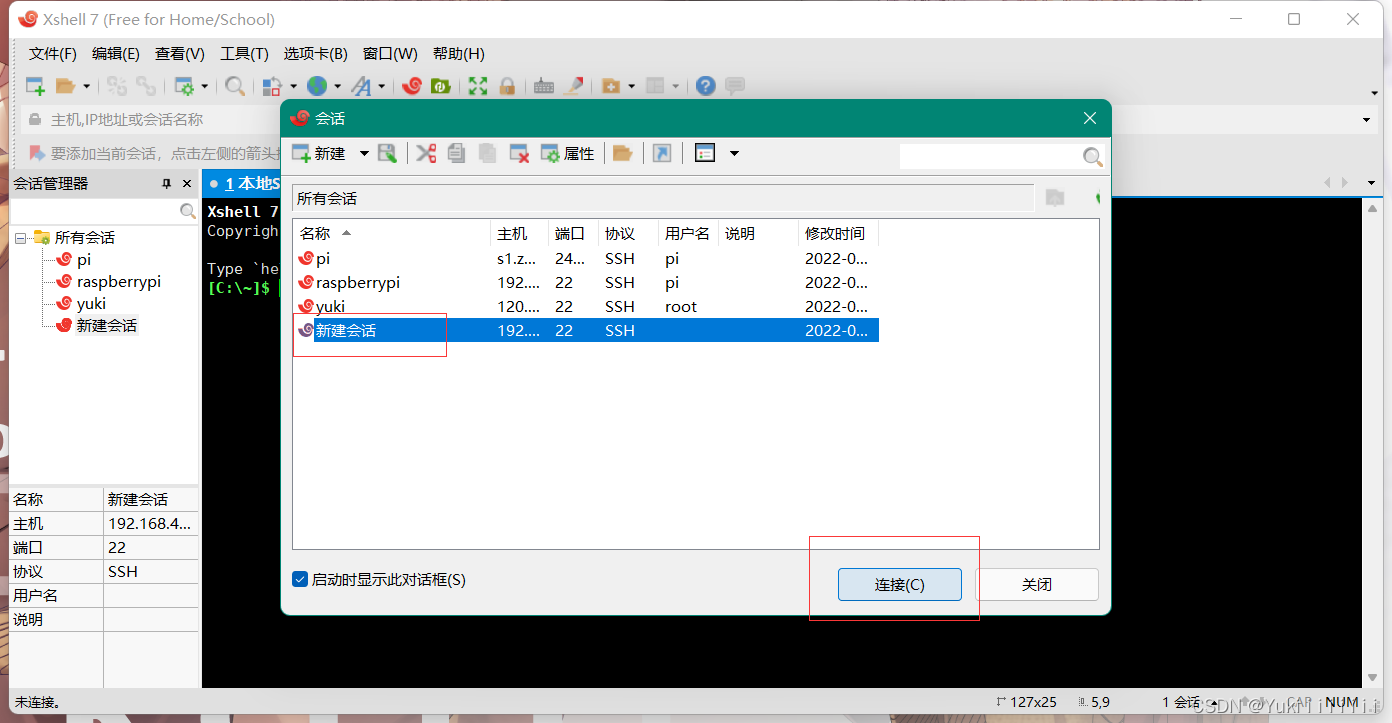Click the padlock lock screen icon
Image resolution: width=1392 pixels, height=723 pixels.
click(507, 86)
